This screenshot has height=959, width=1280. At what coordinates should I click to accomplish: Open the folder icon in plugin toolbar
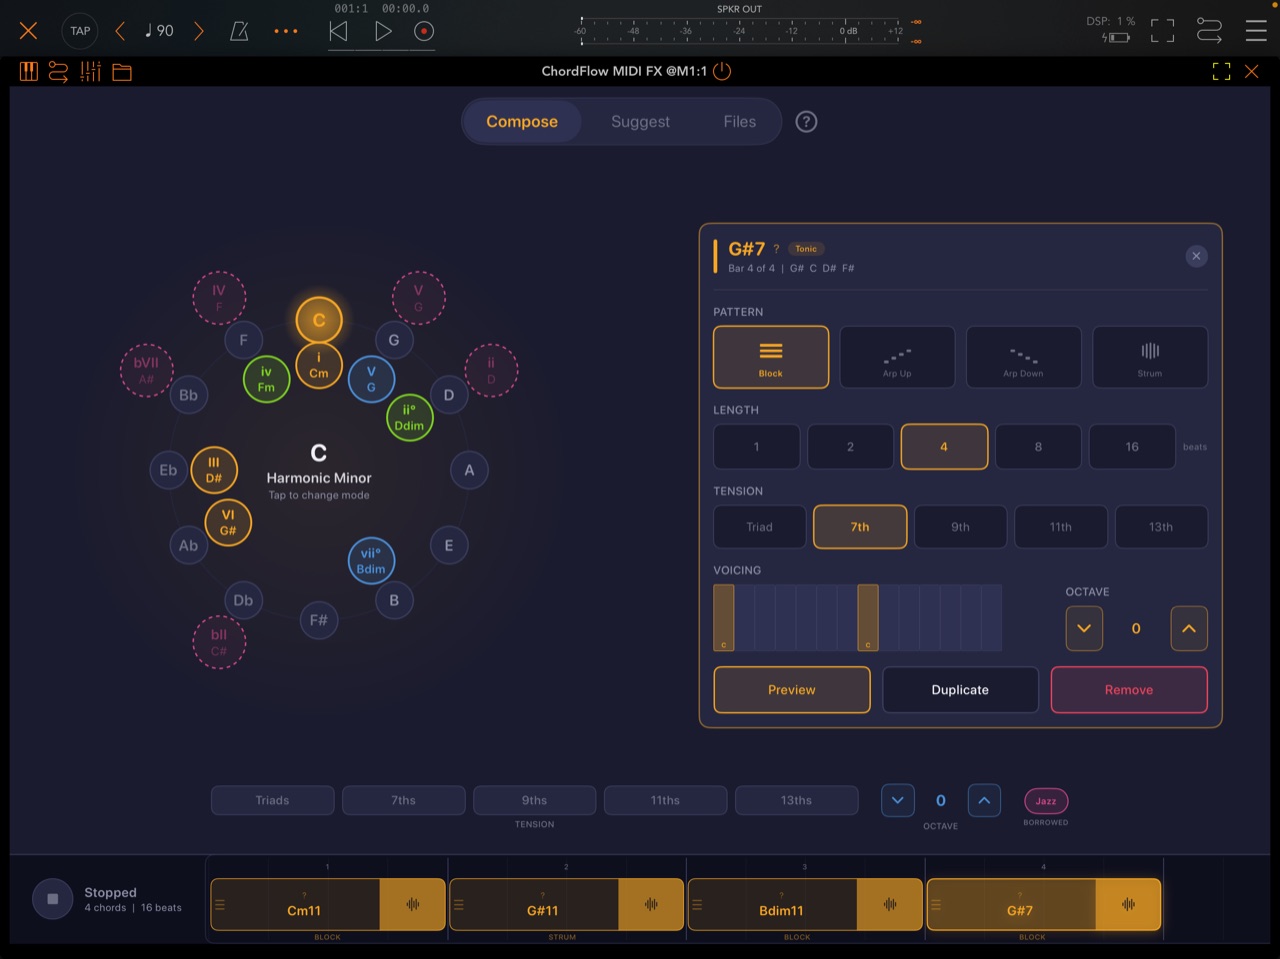coord(122,72)
